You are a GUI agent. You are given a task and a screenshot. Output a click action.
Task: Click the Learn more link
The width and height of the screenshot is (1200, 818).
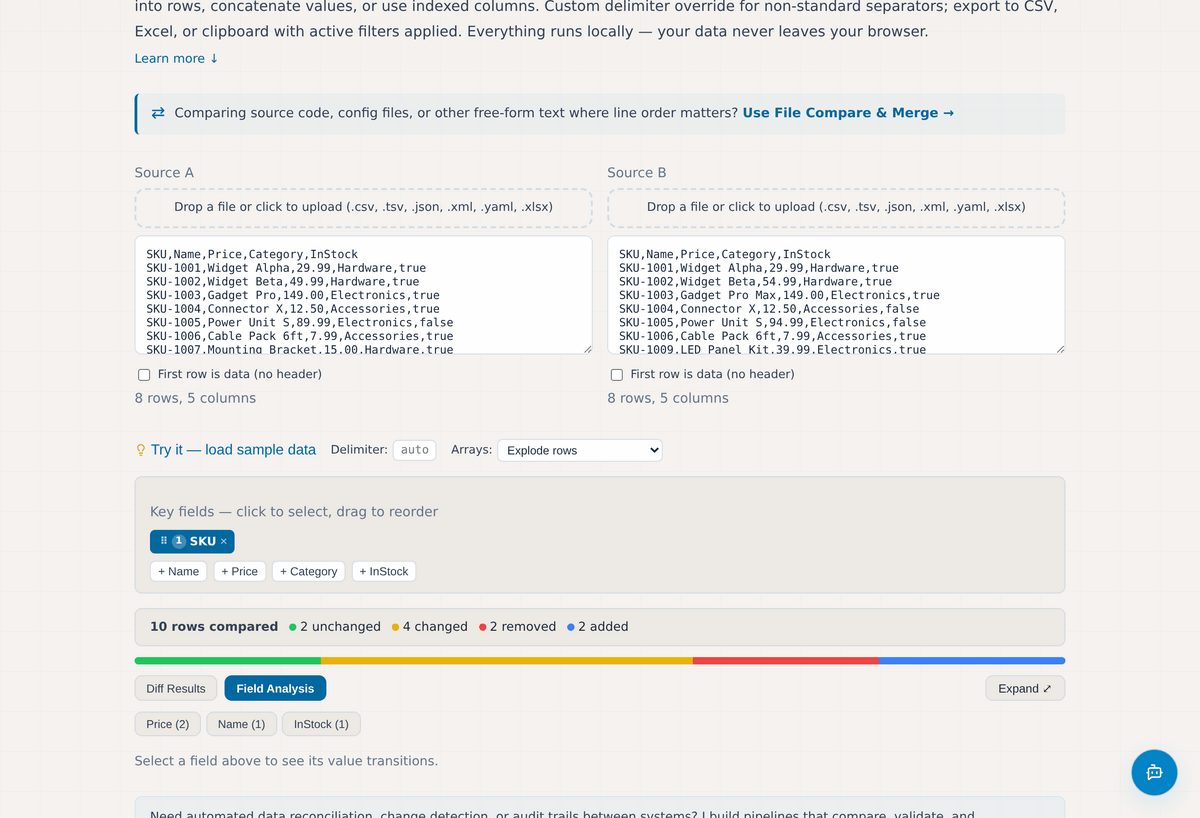pos(177,58)
